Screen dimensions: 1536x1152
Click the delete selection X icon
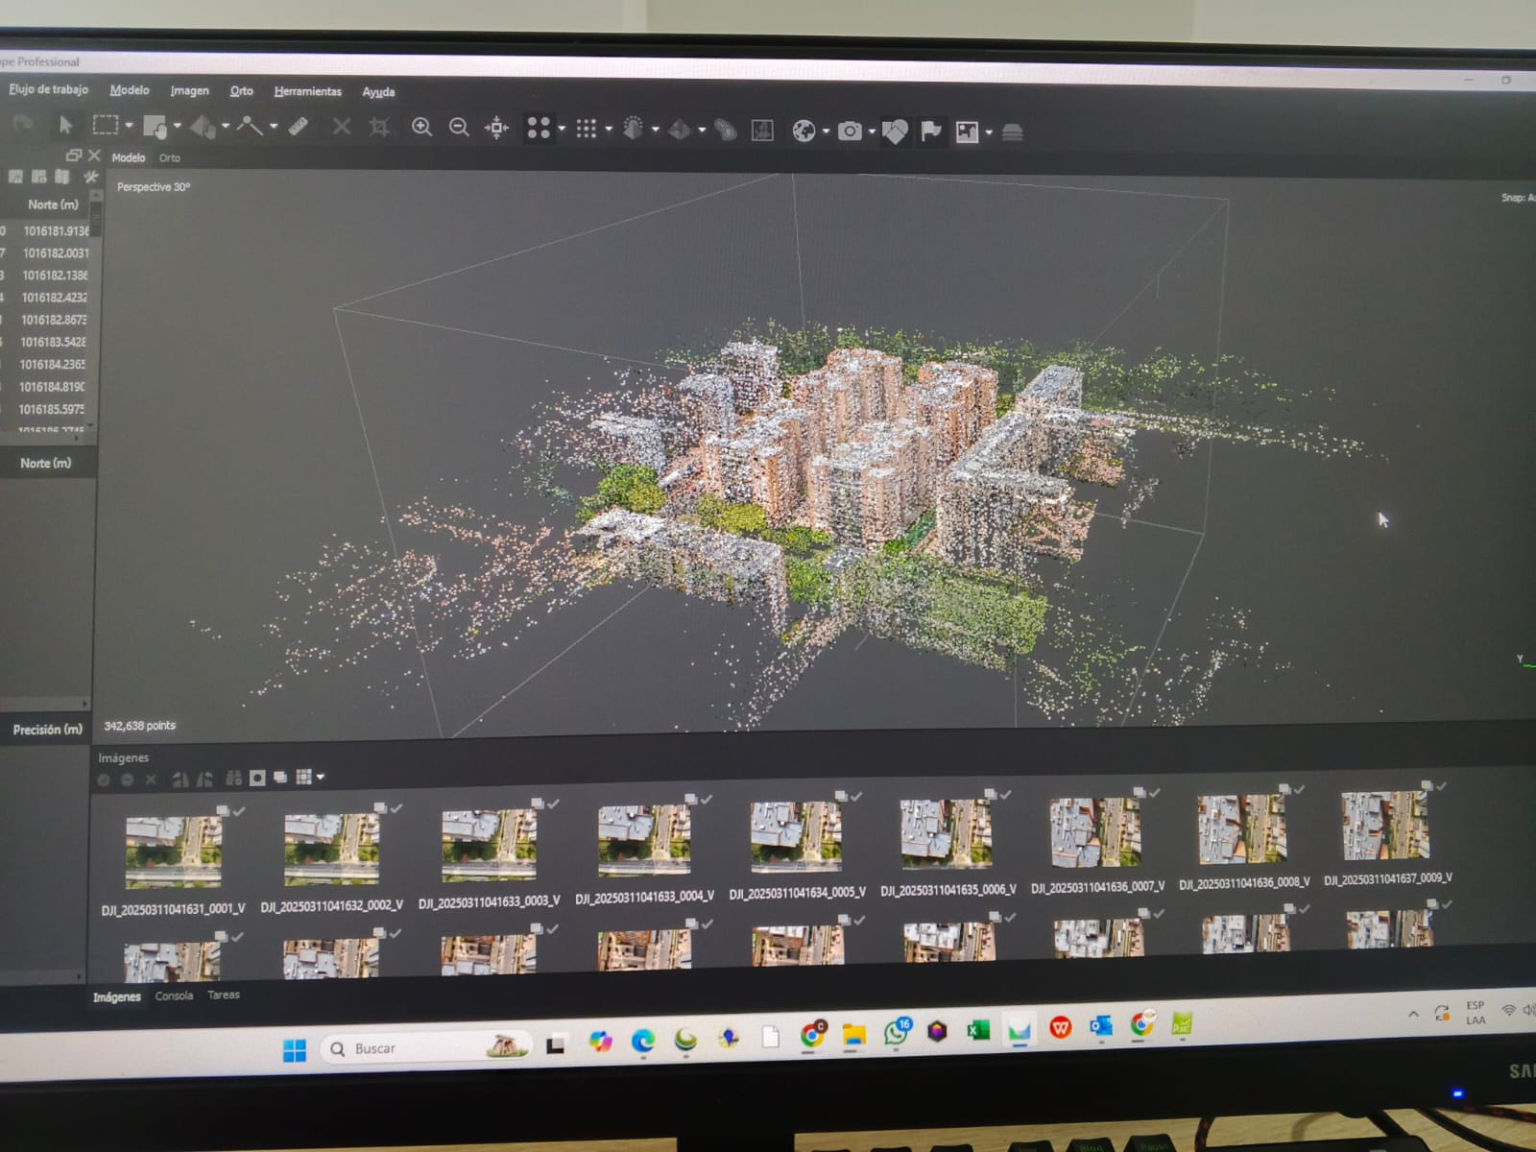tap(341, 126)
